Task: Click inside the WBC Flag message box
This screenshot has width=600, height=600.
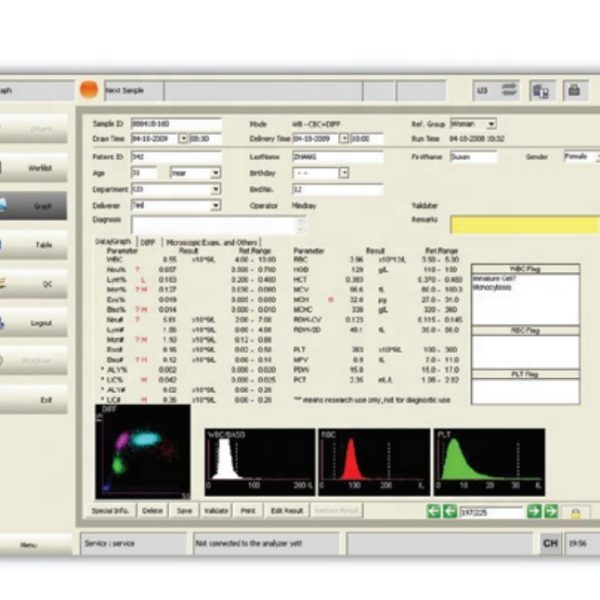Action: (525, 299)
